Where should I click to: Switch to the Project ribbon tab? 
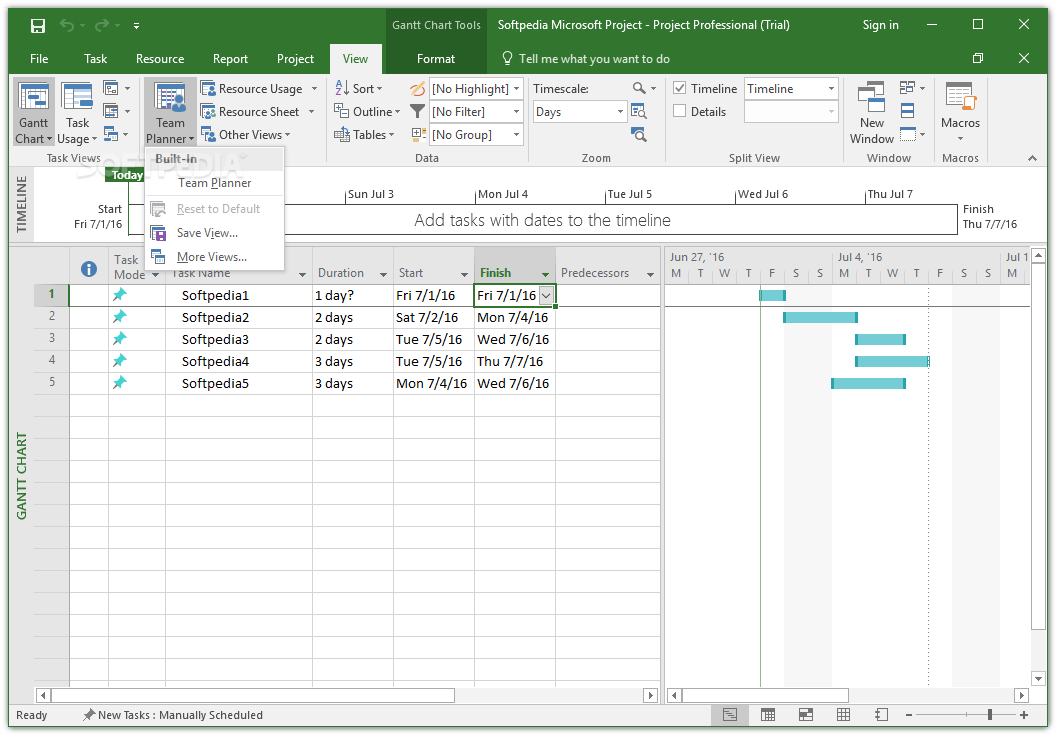point(295,59)
